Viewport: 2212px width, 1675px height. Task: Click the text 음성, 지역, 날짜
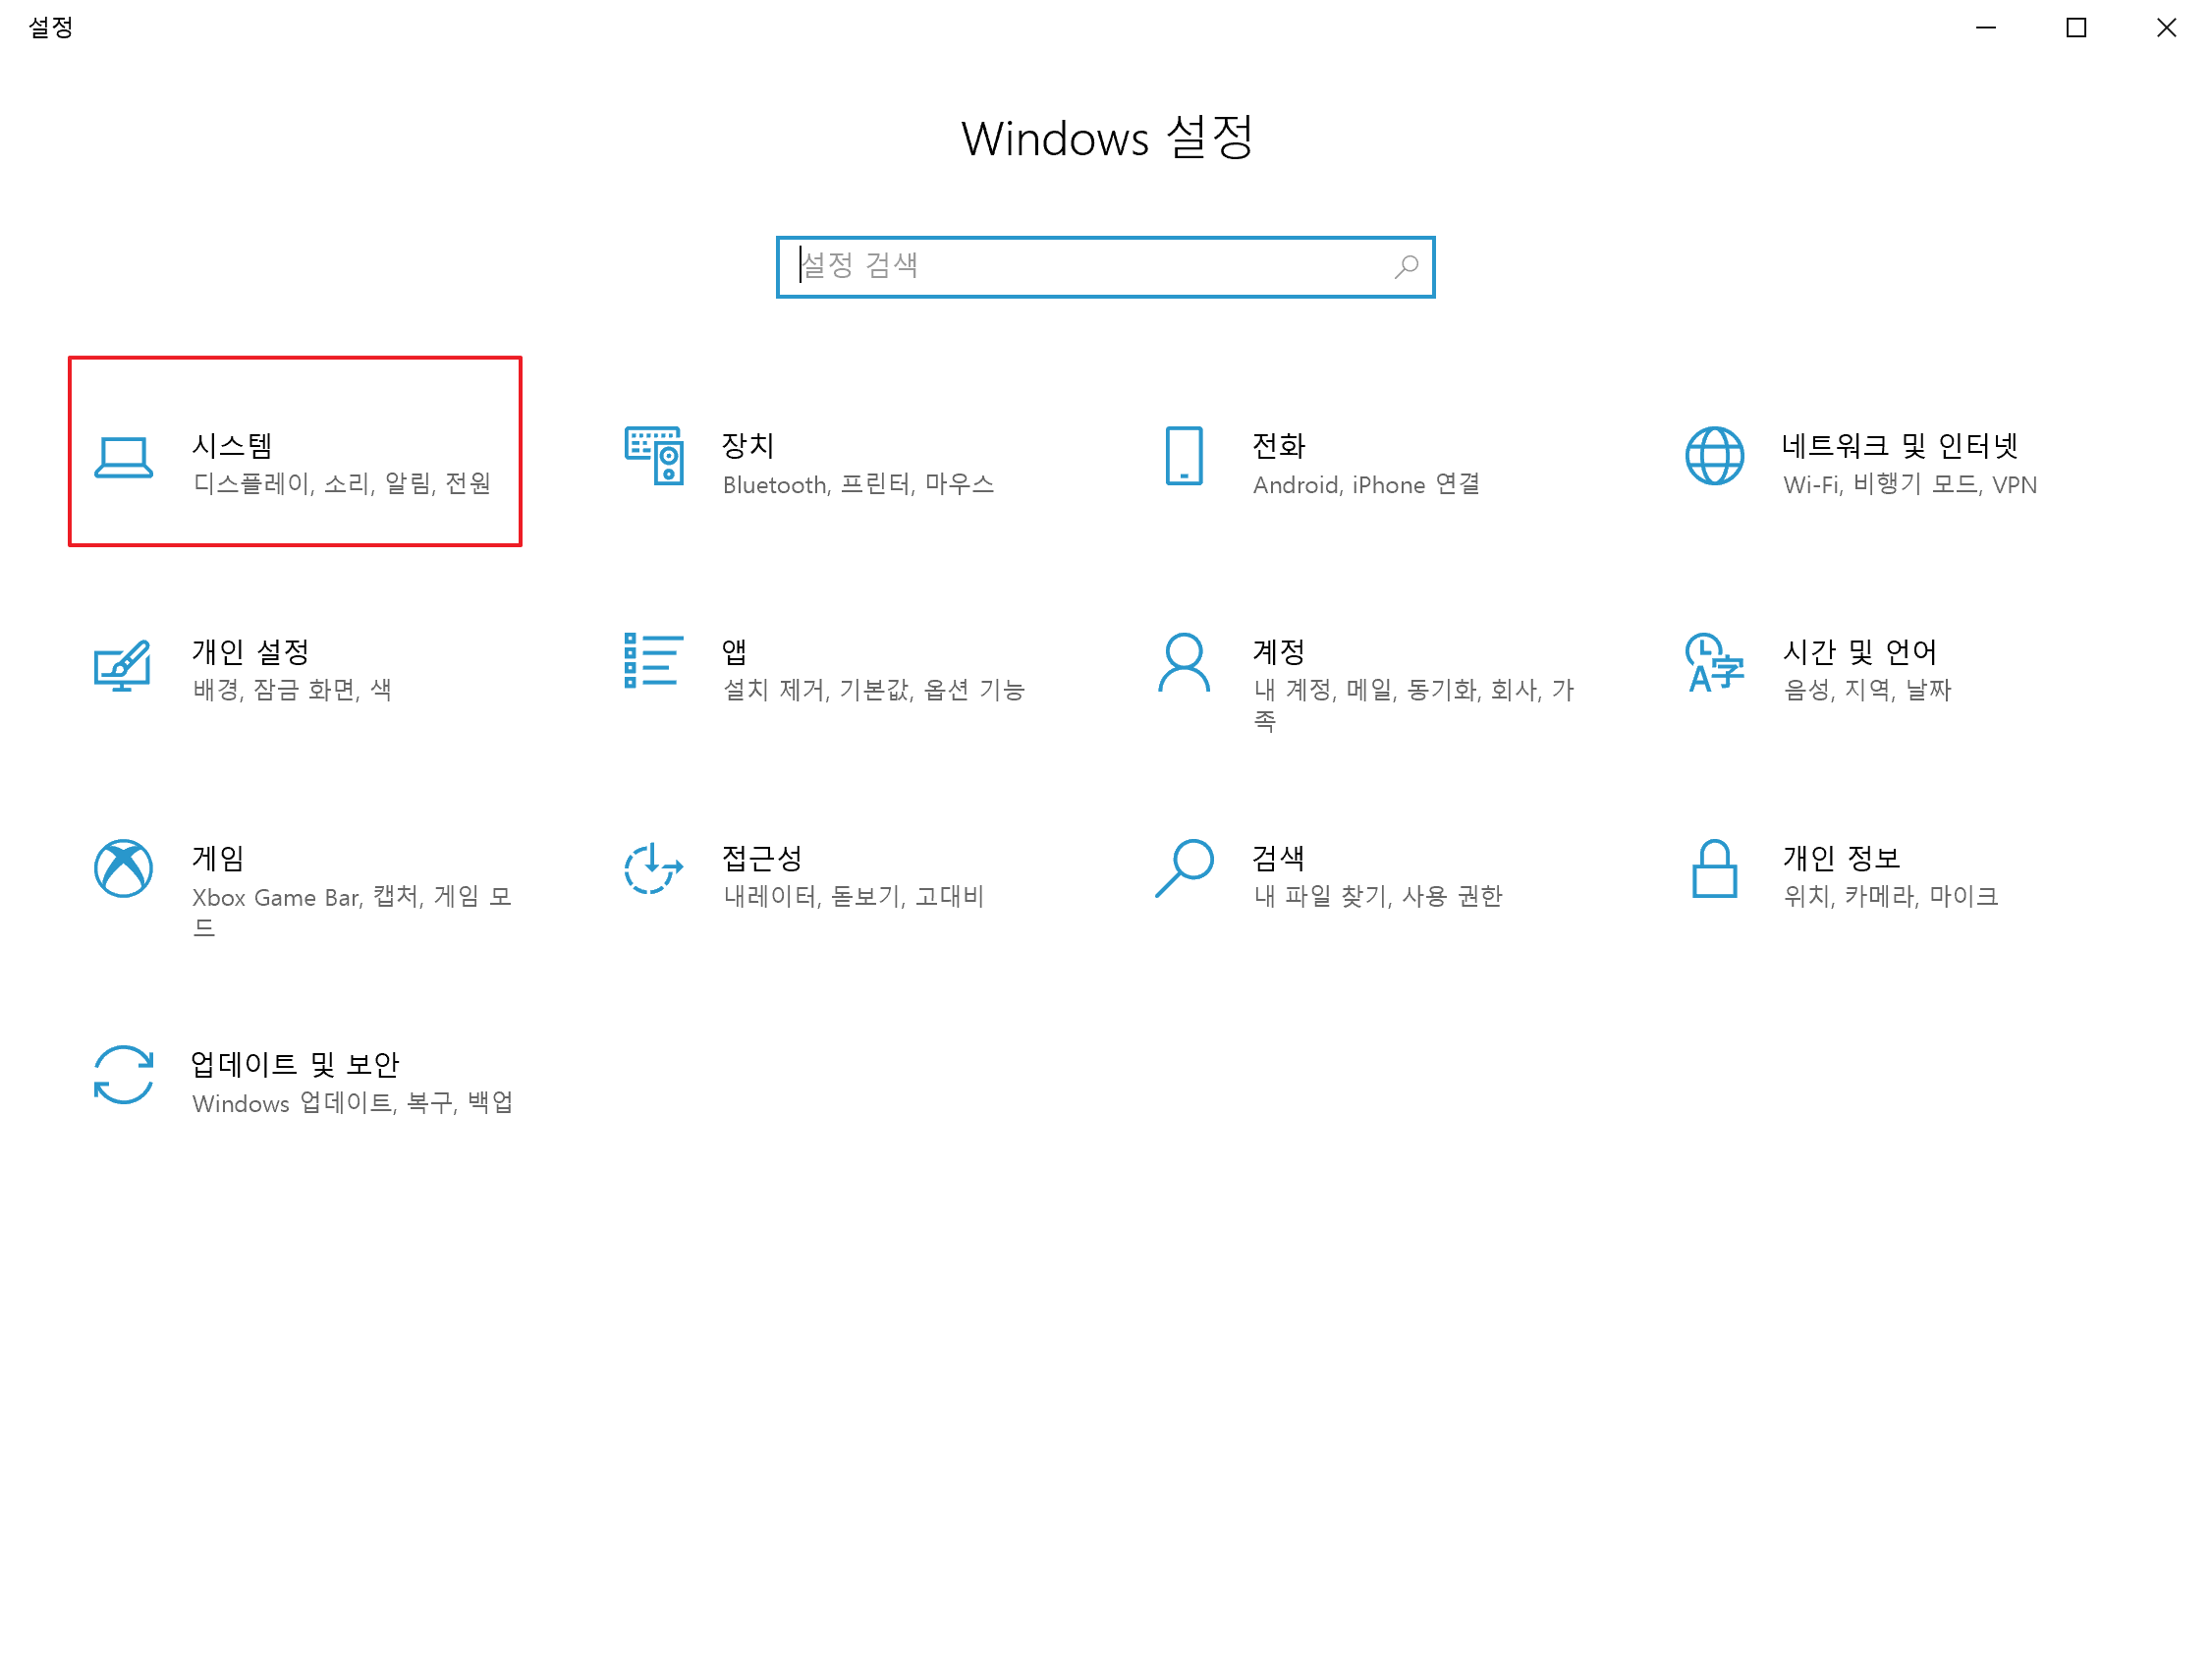click(x=1868, y=690)
